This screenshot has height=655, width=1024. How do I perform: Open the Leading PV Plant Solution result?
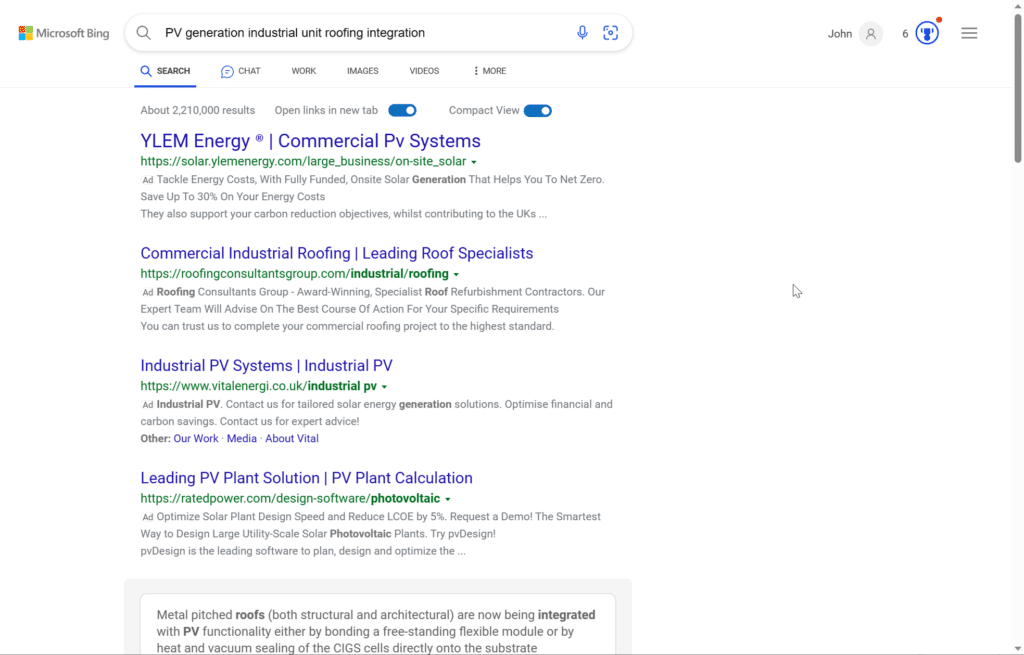306,478
